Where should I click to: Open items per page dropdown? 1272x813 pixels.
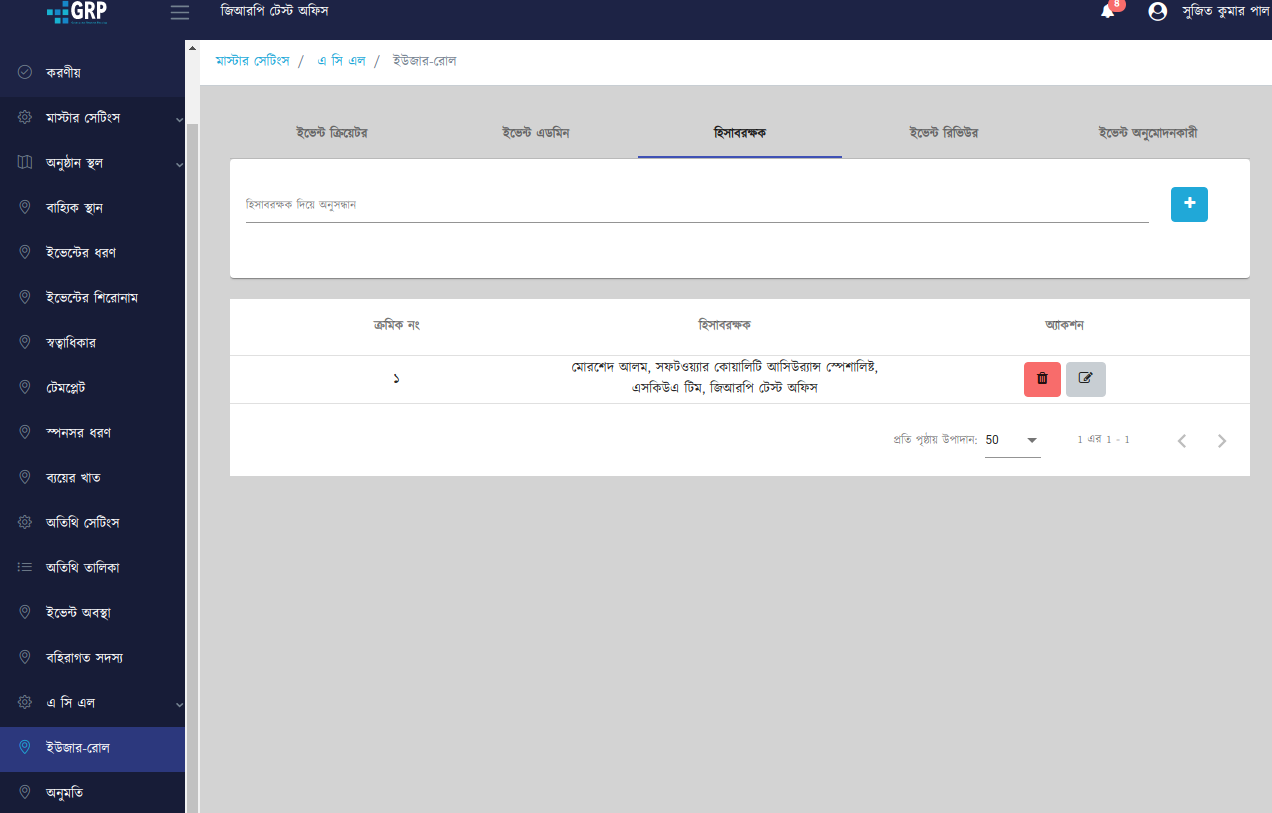click(x=1012, y=440)
